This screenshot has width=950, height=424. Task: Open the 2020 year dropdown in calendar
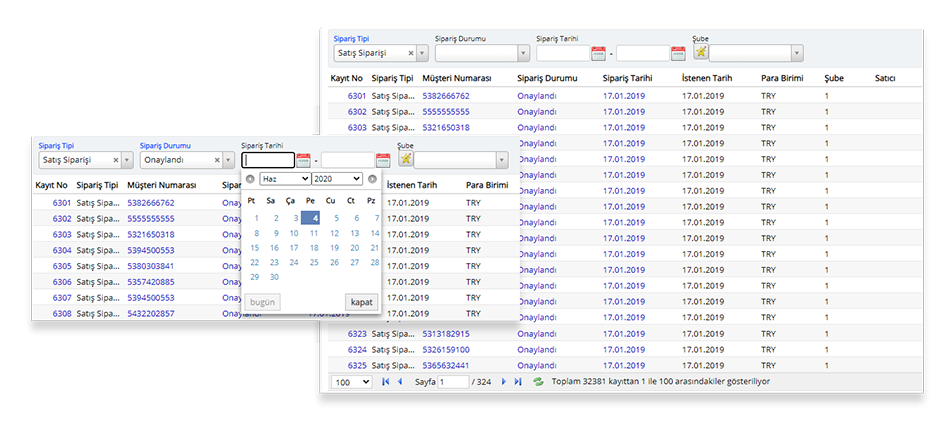click(336, 178)
